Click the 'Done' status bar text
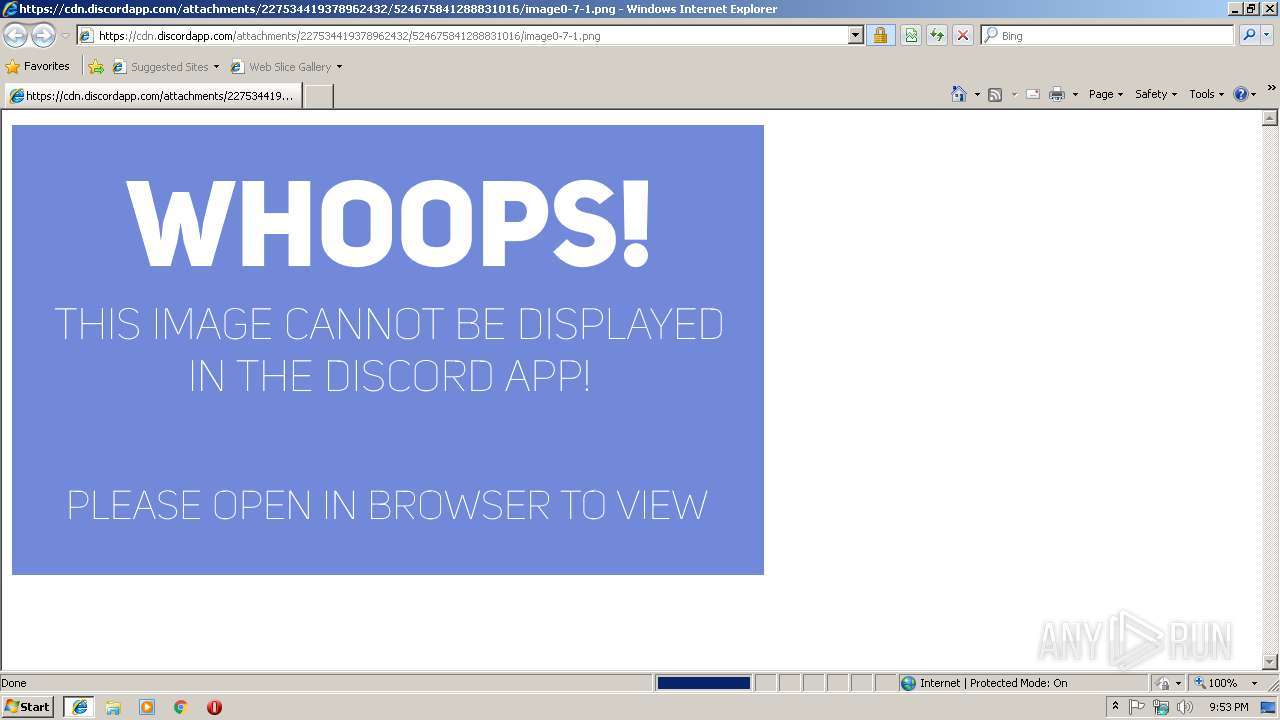The image size is (1280, 720). pyautogui.click(x=14, y=683)
